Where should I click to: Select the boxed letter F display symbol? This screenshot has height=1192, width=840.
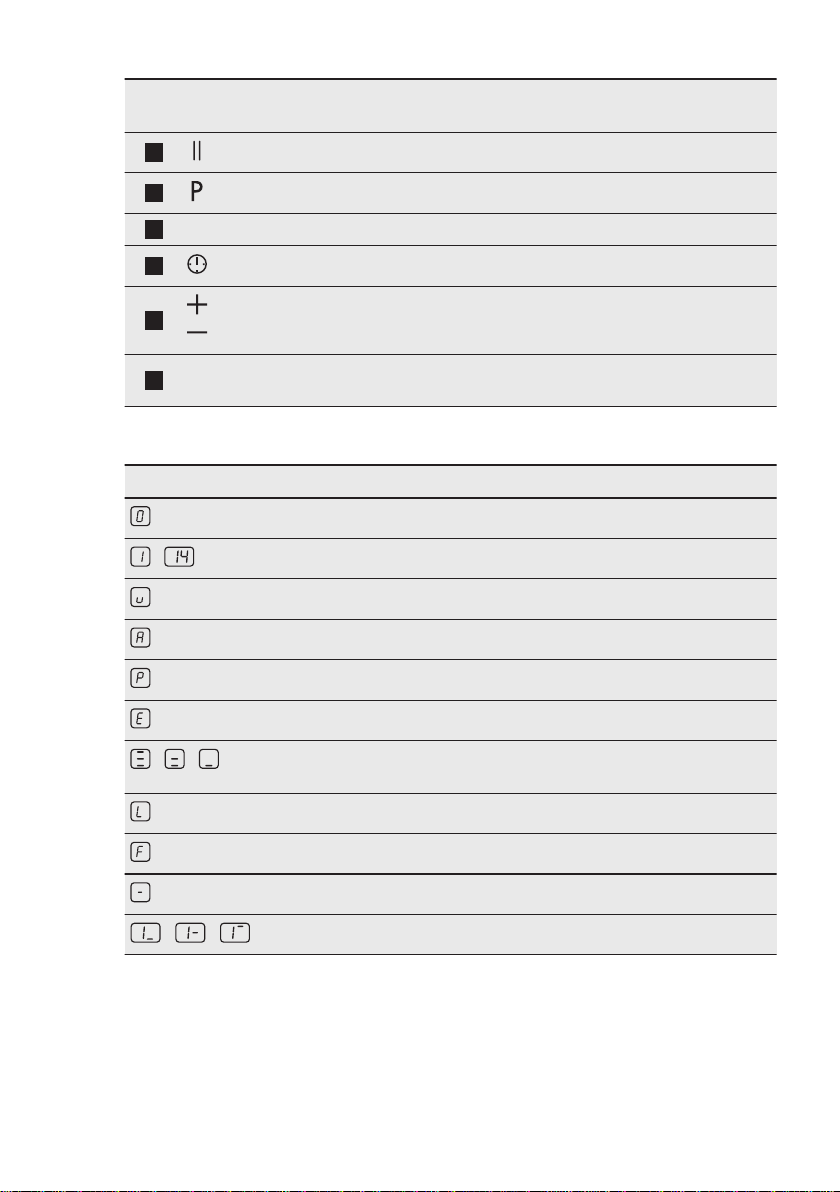pyautogui.click(x=141, y=852)
